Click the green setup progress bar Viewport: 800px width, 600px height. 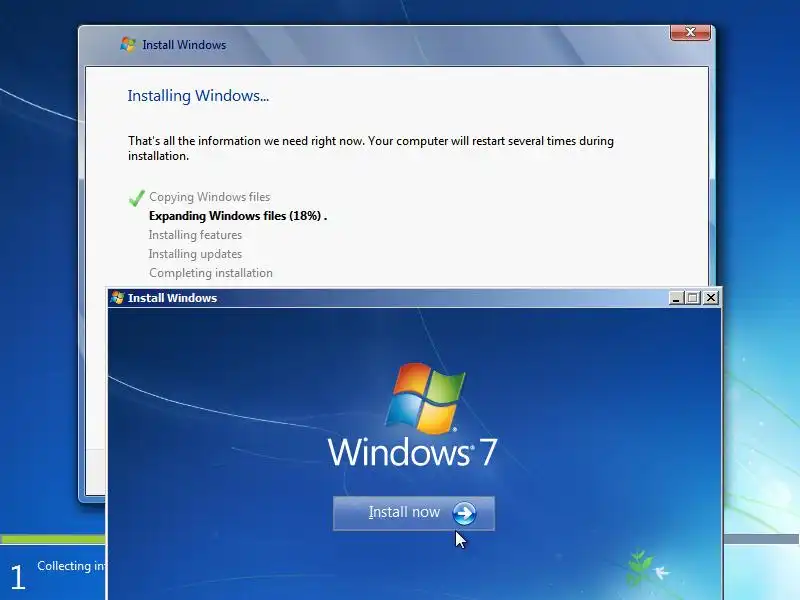tap(53, 539)
